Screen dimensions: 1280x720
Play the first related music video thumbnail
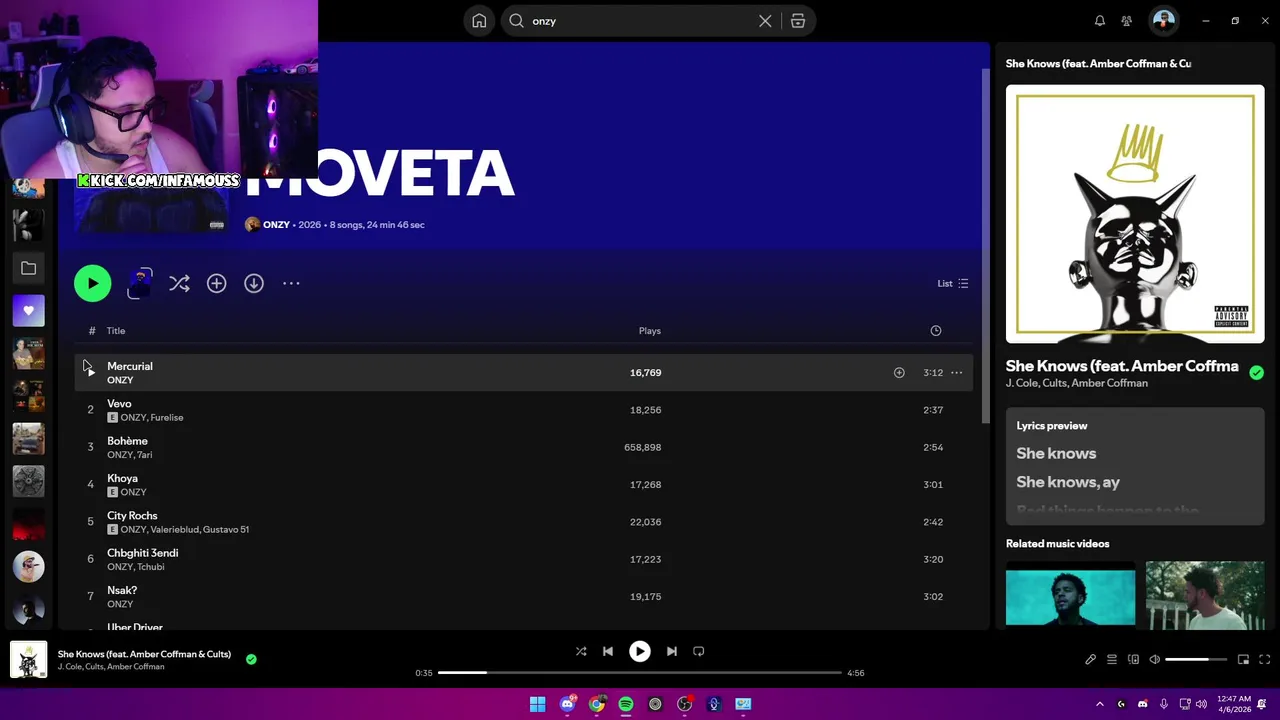point(1070,596)
